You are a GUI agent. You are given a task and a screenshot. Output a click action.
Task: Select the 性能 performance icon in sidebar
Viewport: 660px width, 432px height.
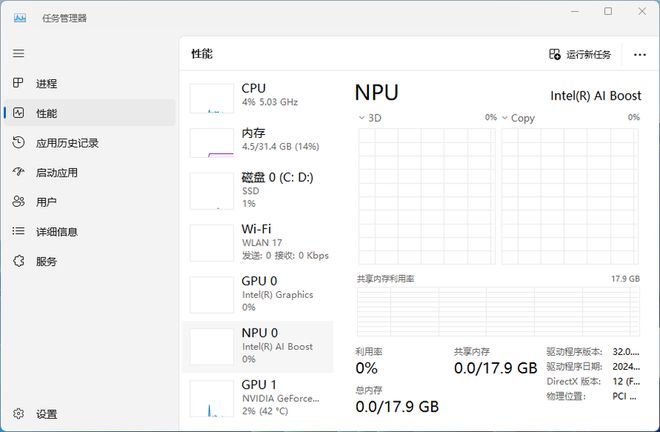coord(18,113)
